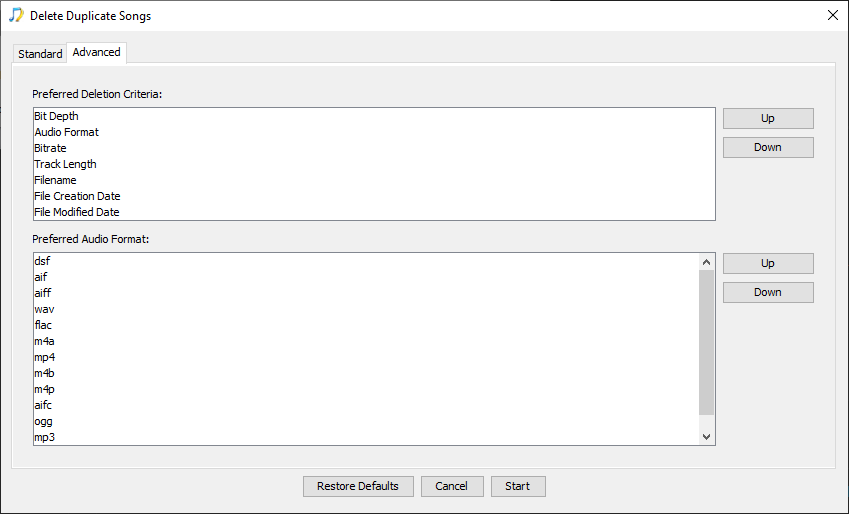Screen dimensions: 849x514
Task: Switch to the Standard tab
Action: tap(40, 54)
